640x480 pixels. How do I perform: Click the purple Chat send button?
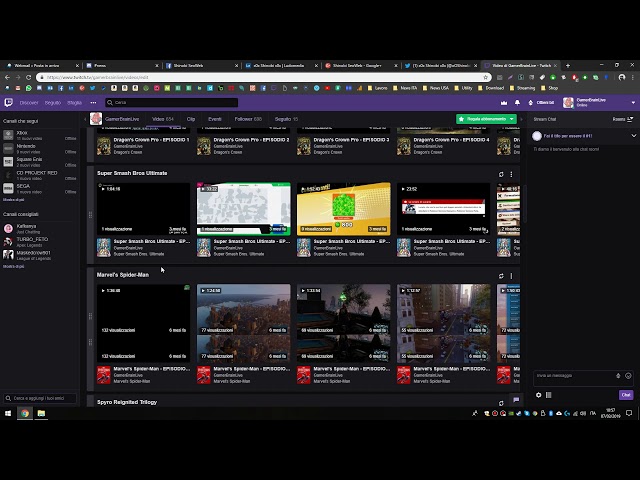(626, 395)
